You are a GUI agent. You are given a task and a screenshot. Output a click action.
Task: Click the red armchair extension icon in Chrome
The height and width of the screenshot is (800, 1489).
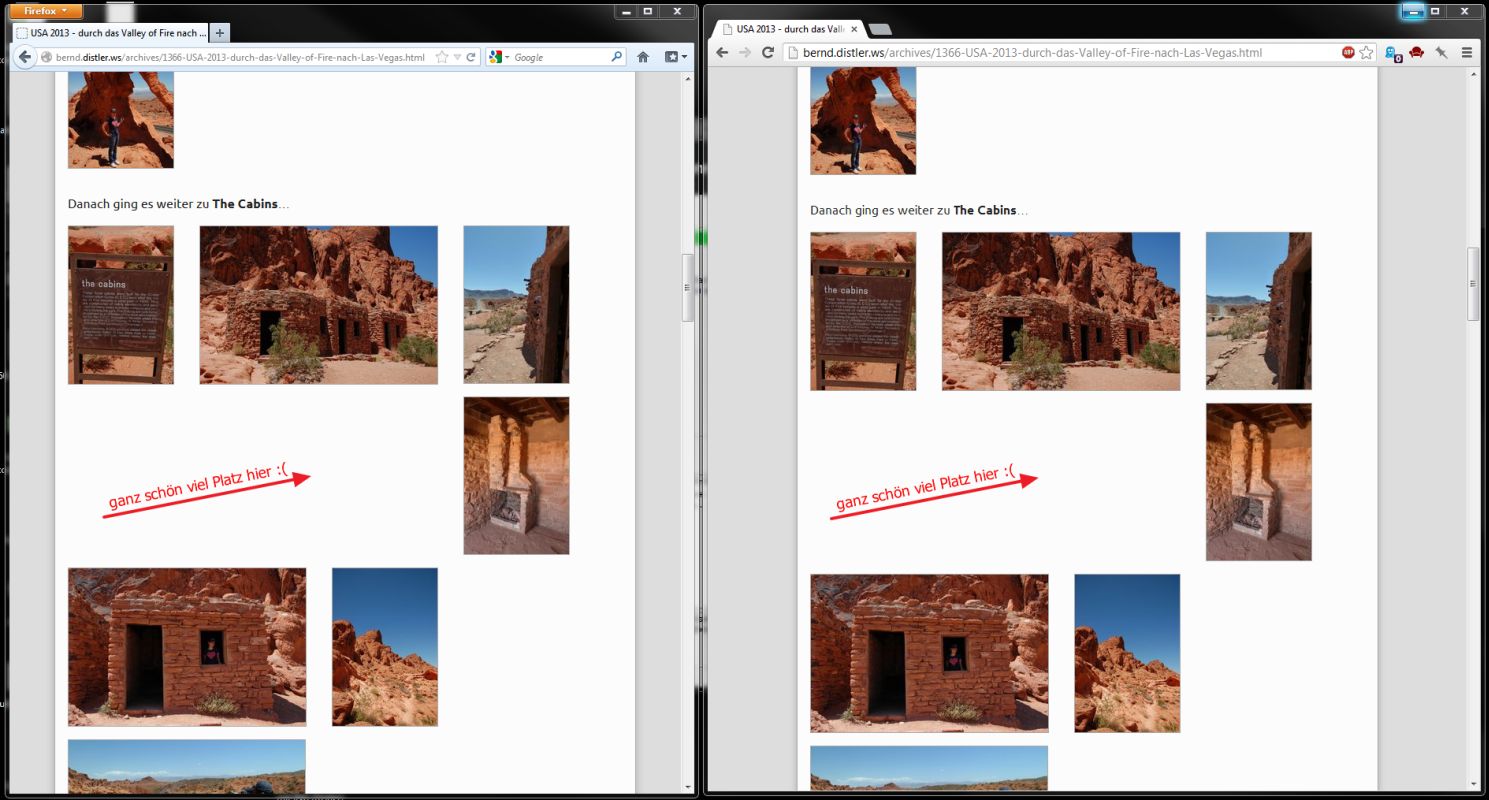tap(1417, 52)
